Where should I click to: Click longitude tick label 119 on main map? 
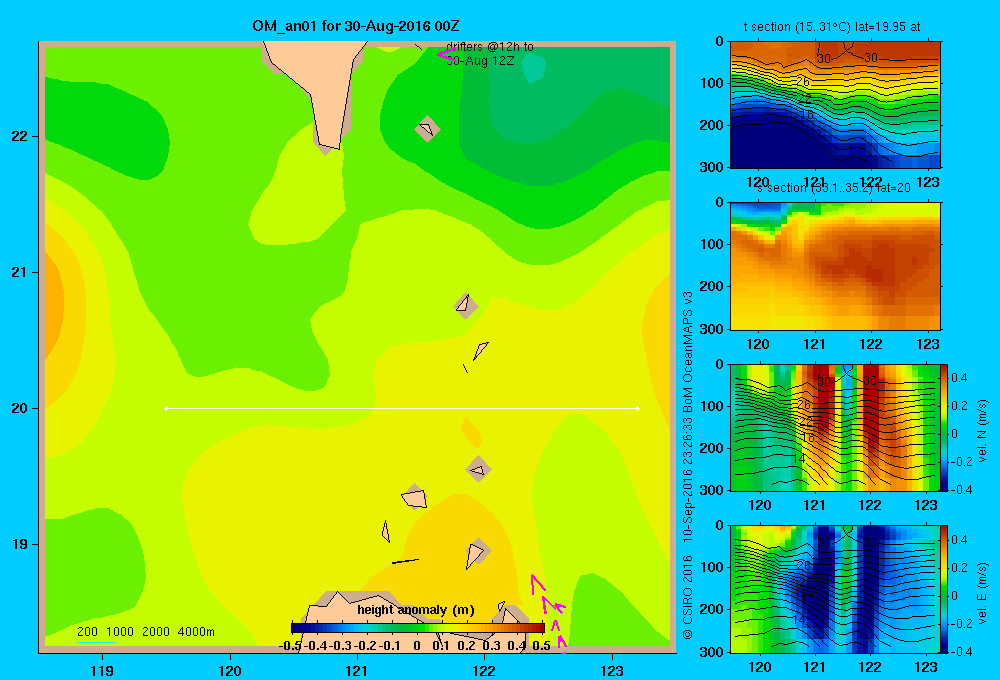[102, 670]
